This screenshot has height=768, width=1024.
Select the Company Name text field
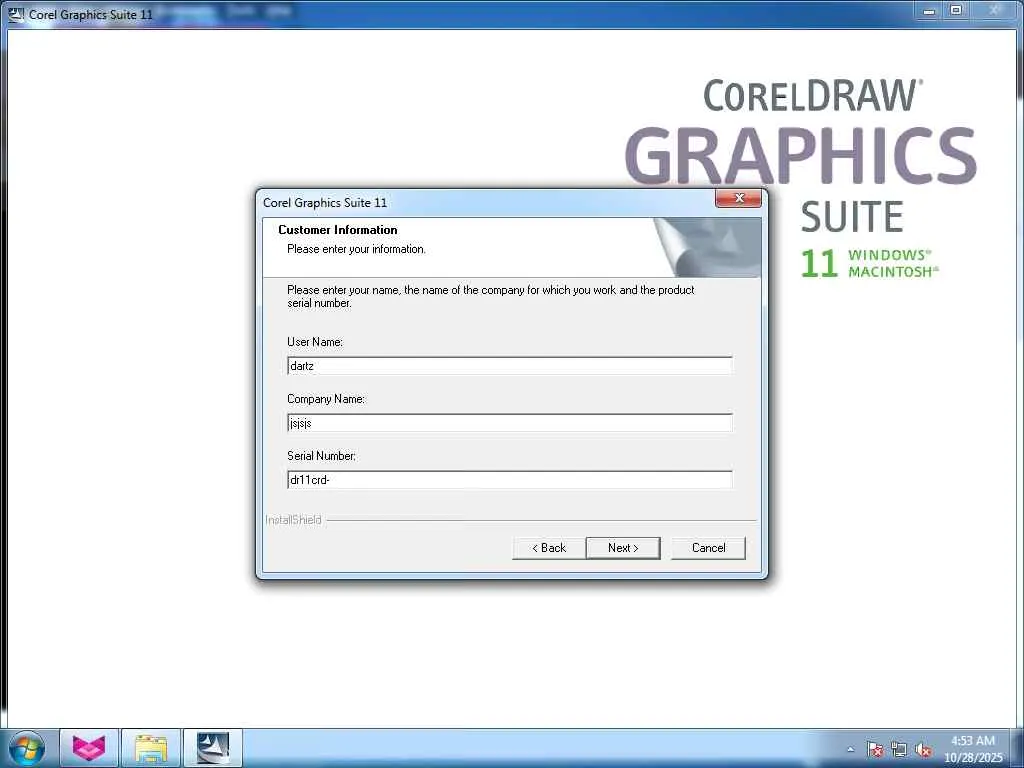509,423
